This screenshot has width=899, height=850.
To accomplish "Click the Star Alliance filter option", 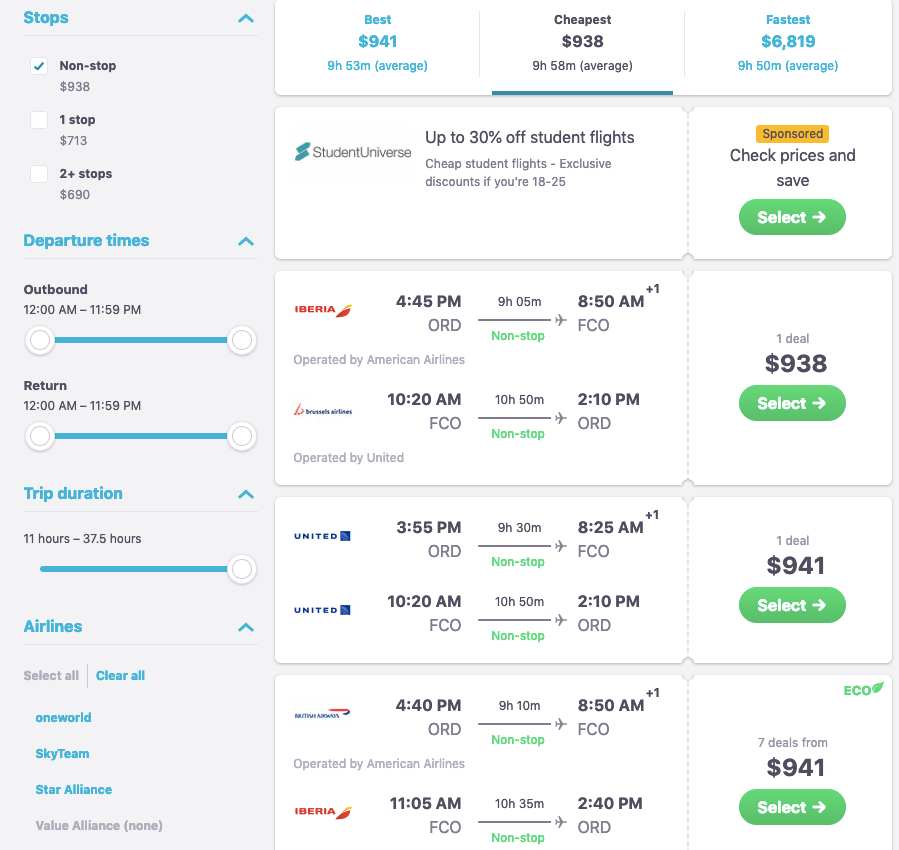I will [x=73, y=789].
